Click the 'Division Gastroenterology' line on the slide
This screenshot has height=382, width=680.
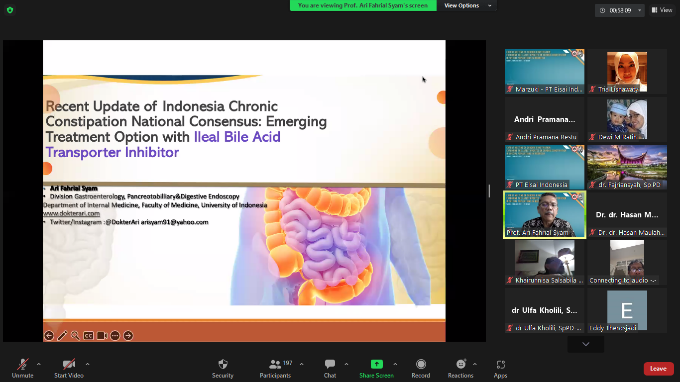[x=144, y=196]
